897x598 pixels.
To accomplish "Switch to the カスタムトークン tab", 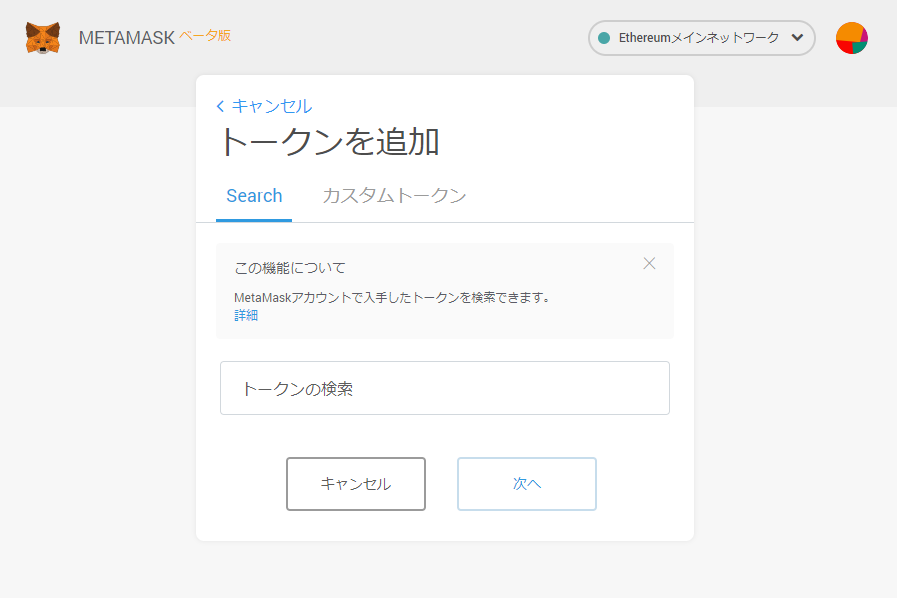I will click(394, 196).
